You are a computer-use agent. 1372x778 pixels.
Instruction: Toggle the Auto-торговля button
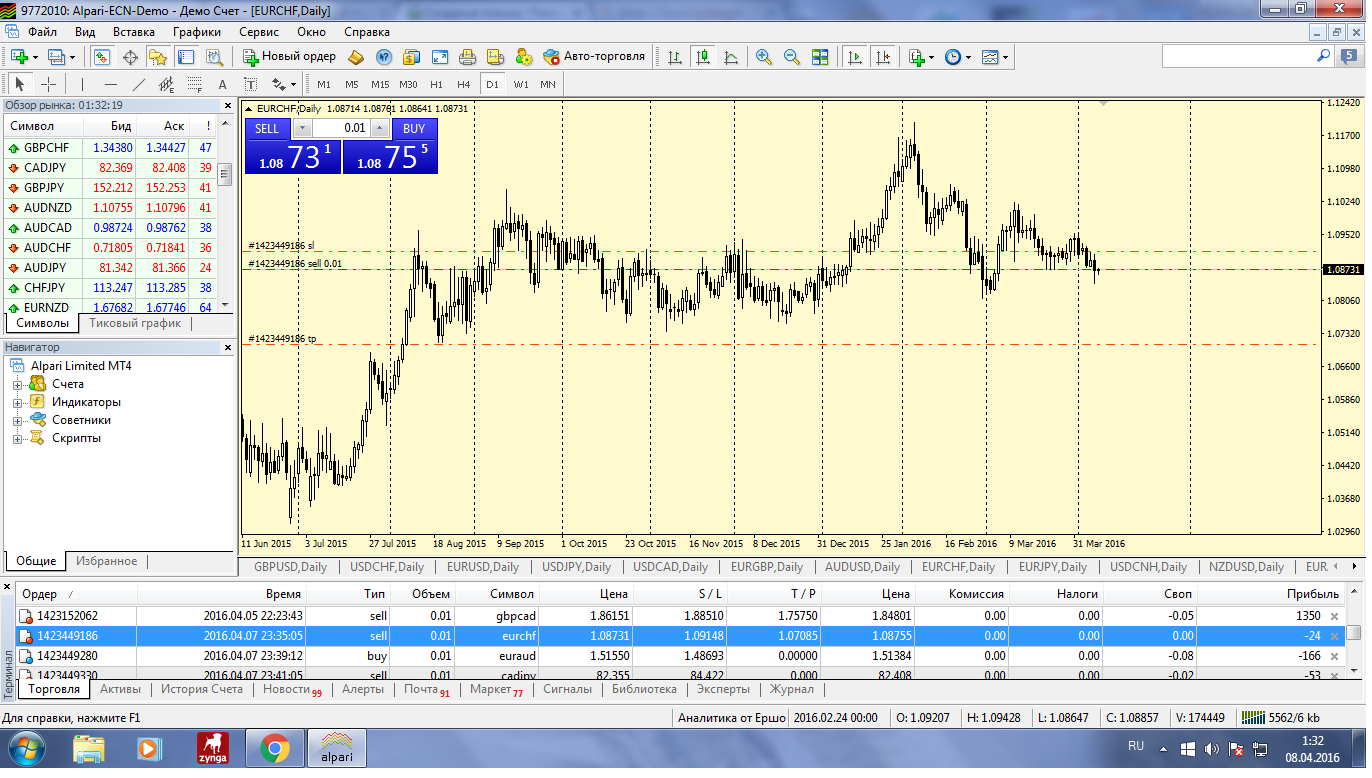pos(594,57)
